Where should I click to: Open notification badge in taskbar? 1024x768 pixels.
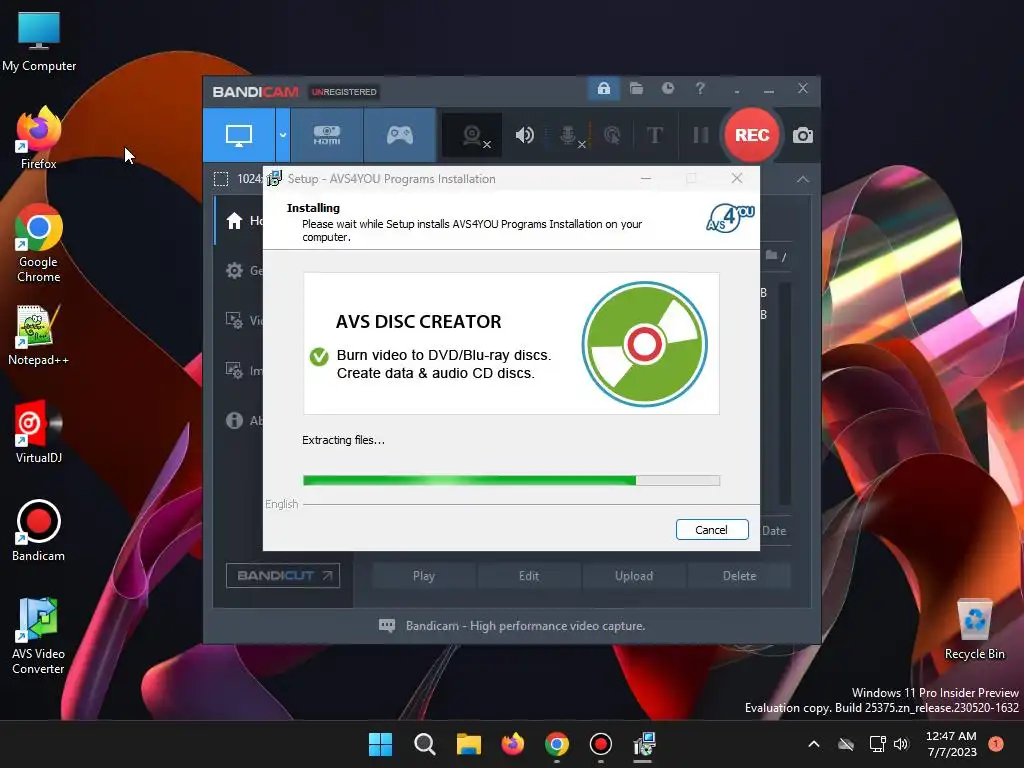pyautogui.click(x=996, y=744)
